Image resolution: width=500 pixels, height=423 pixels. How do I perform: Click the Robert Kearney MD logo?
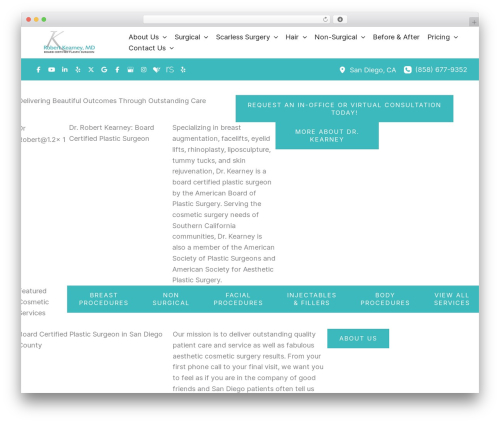point(69,42)
